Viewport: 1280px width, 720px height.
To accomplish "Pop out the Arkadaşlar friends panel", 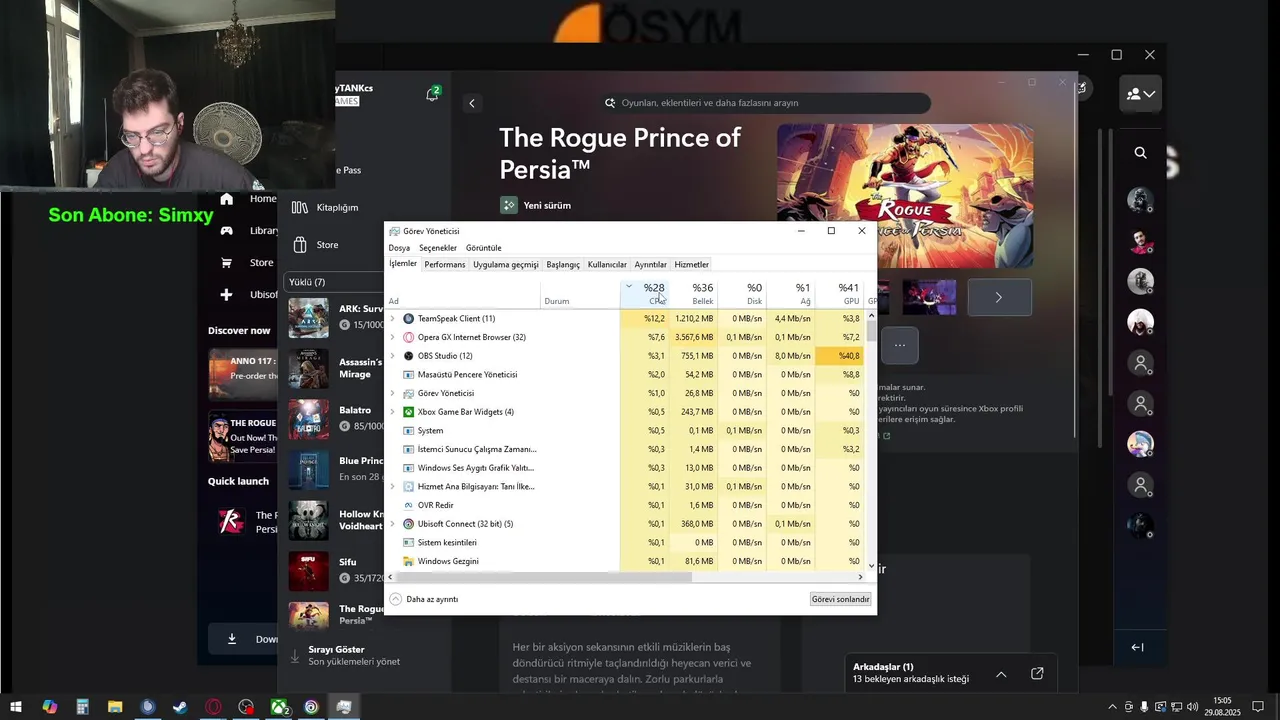I will tap(1037, 674).
